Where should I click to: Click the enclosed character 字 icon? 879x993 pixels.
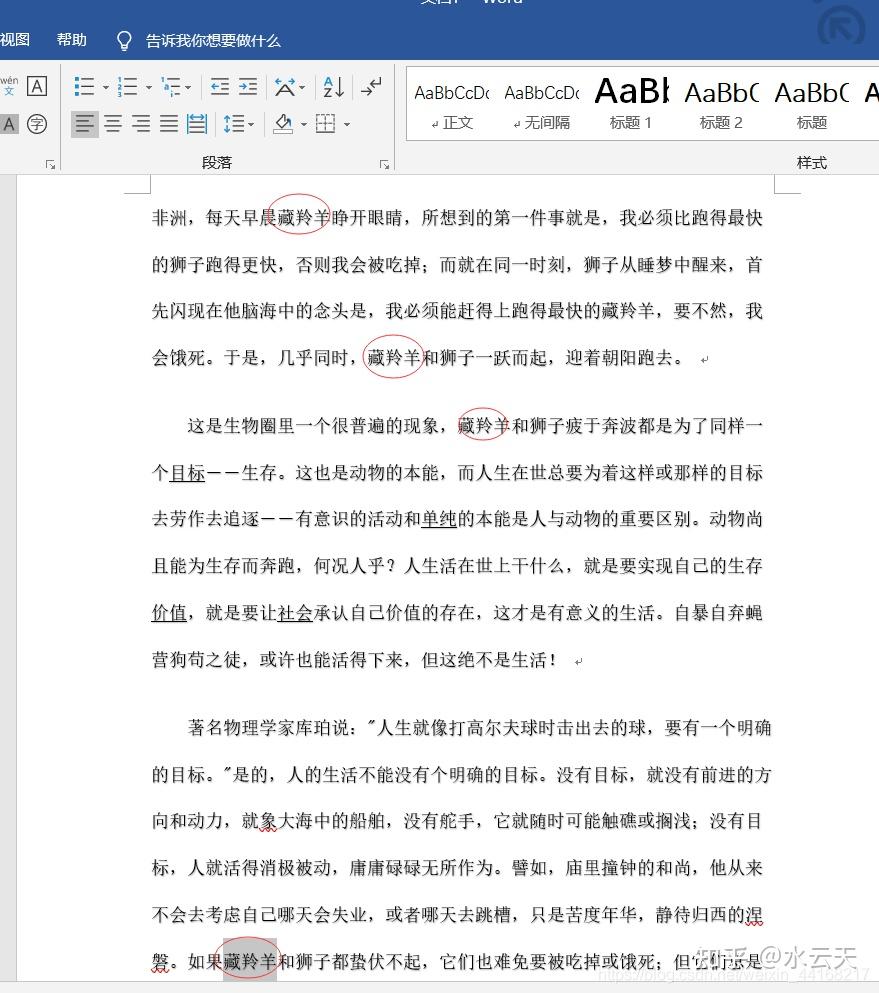click(x=37, y=123)
